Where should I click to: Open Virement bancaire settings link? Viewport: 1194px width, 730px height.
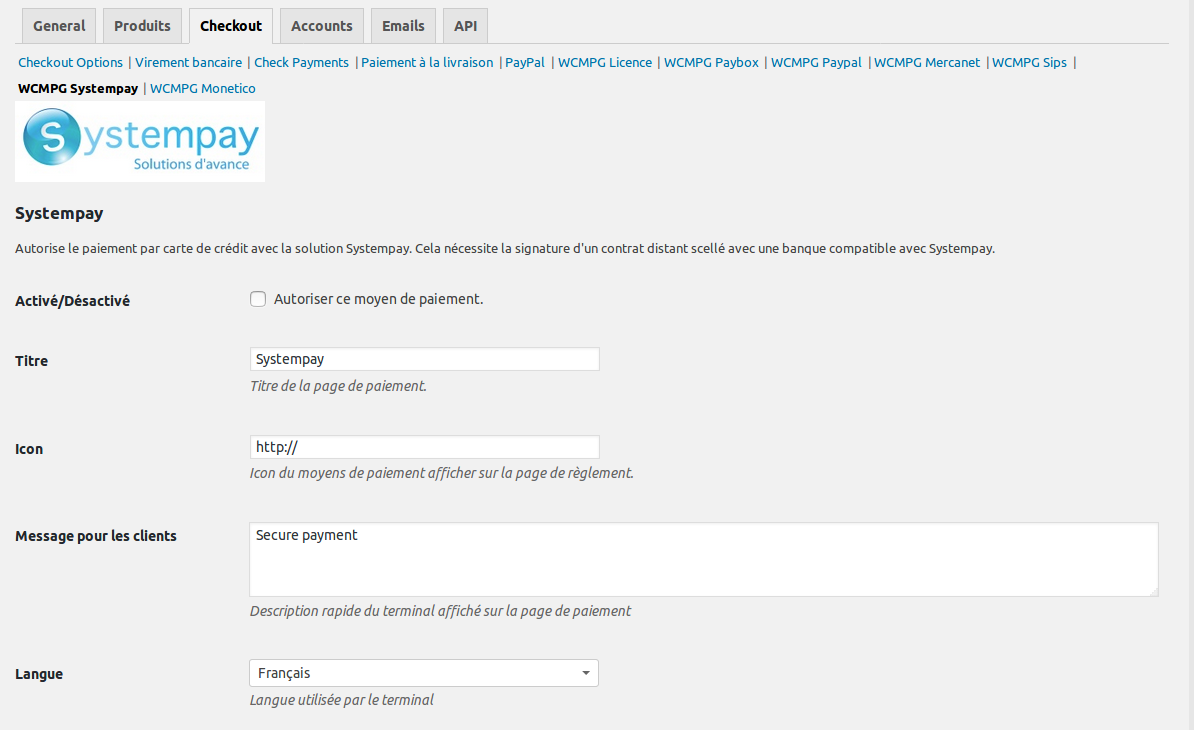click(188, 62)
